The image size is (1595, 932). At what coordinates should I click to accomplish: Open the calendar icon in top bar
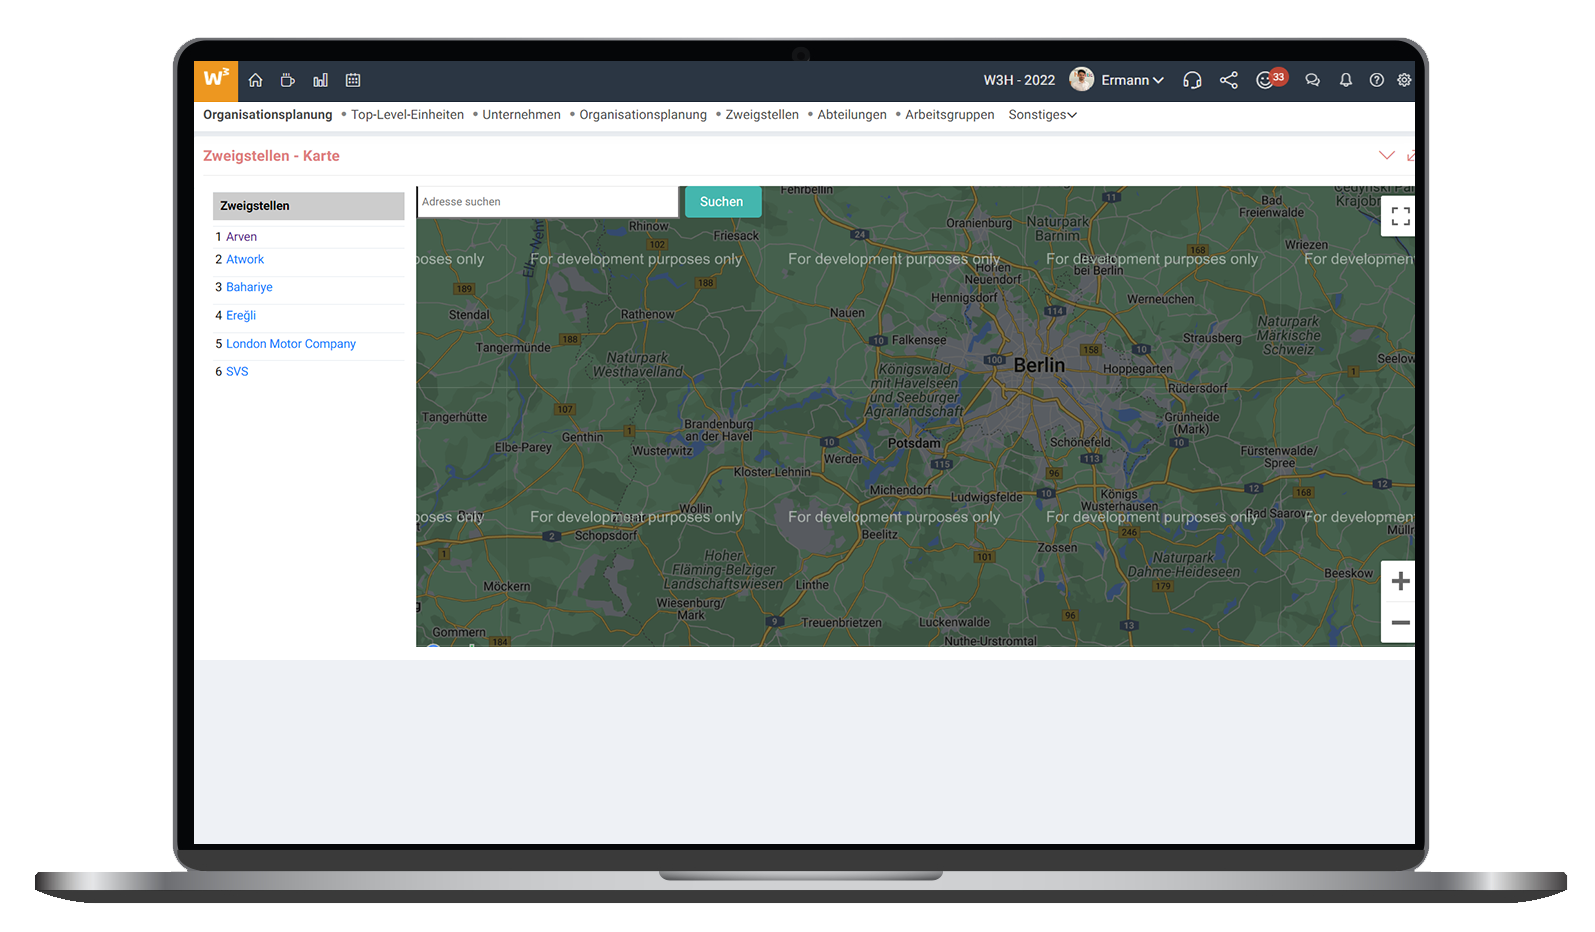[x=353, y=80]
